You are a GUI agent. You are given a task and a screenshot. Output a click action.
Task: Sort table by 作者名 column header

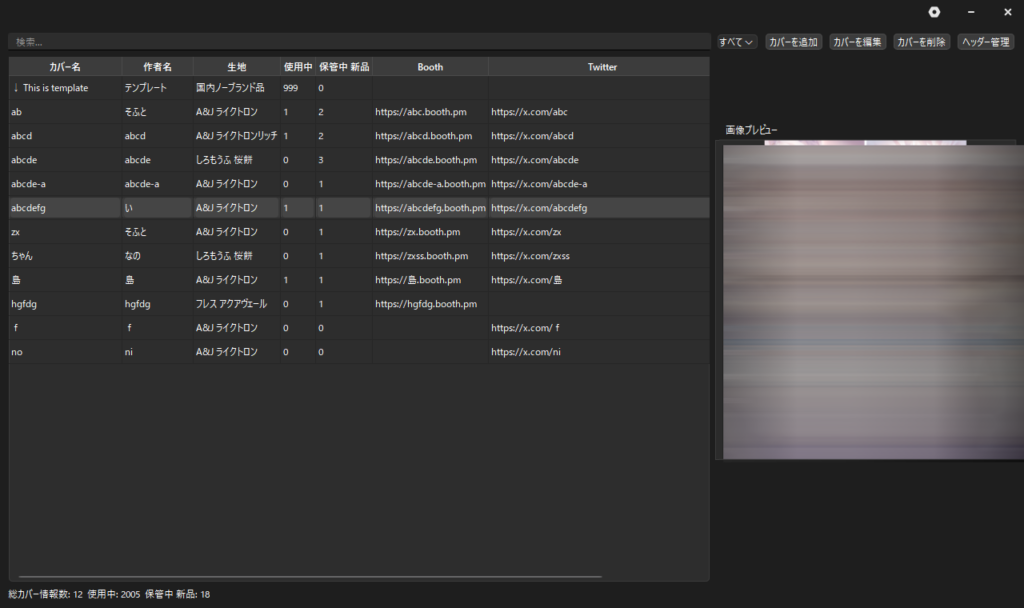(157, 67)
